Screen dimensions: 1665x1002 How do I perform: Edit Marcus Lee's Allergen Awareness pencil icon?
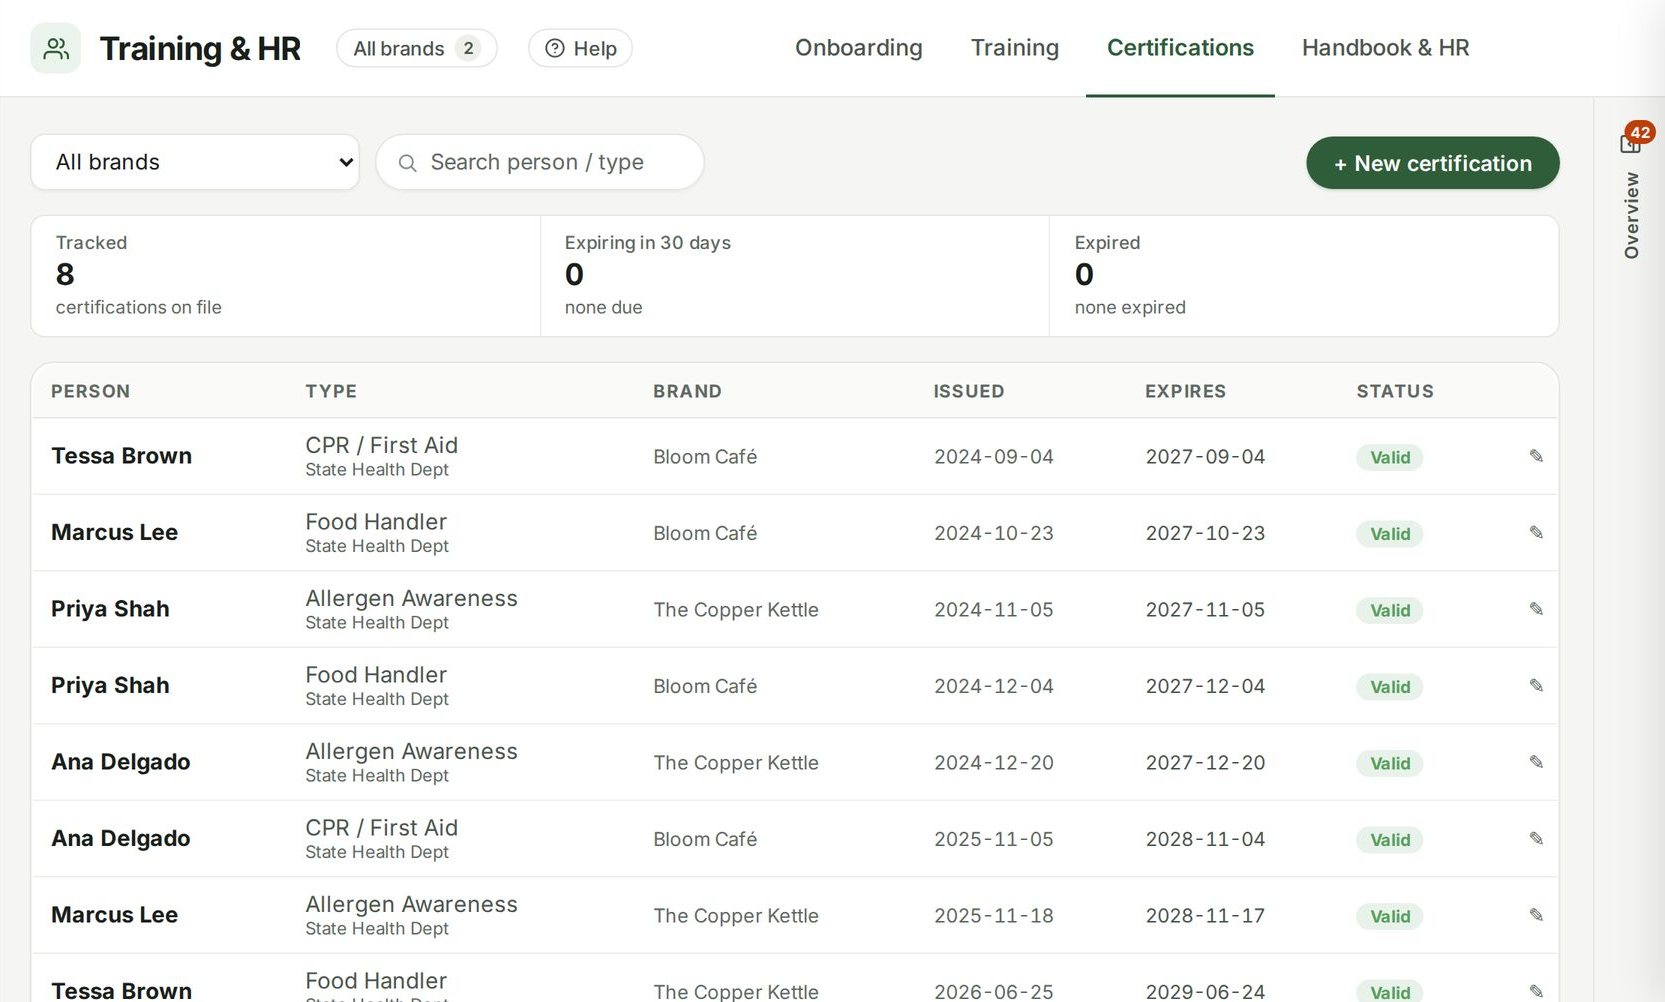(x=1536, y=915)
